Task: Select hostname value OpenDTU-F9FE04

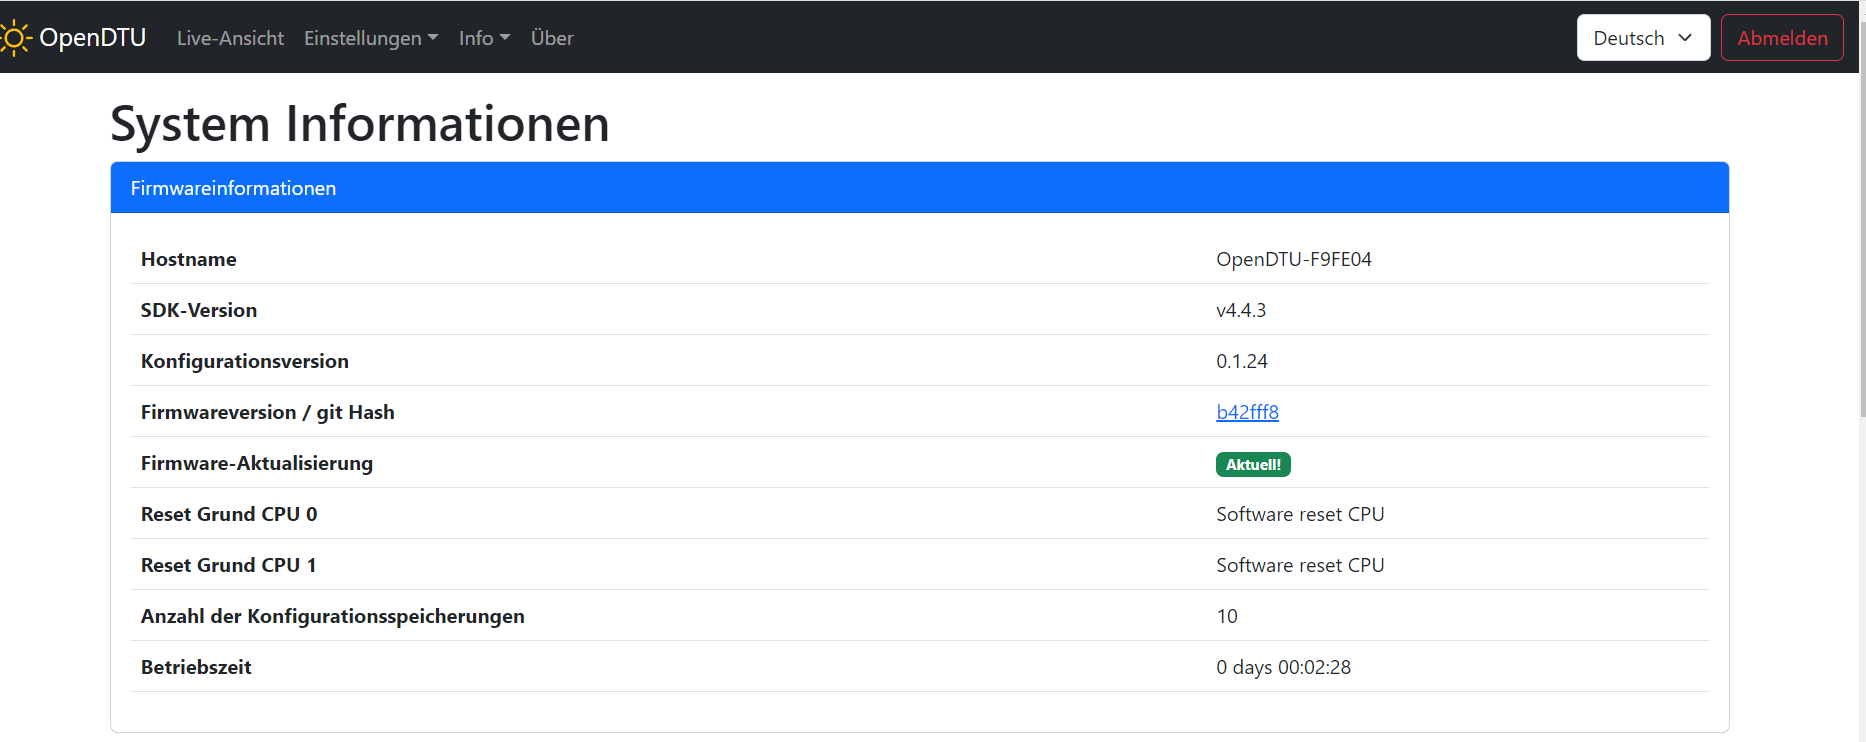Action: point(1293,259)
